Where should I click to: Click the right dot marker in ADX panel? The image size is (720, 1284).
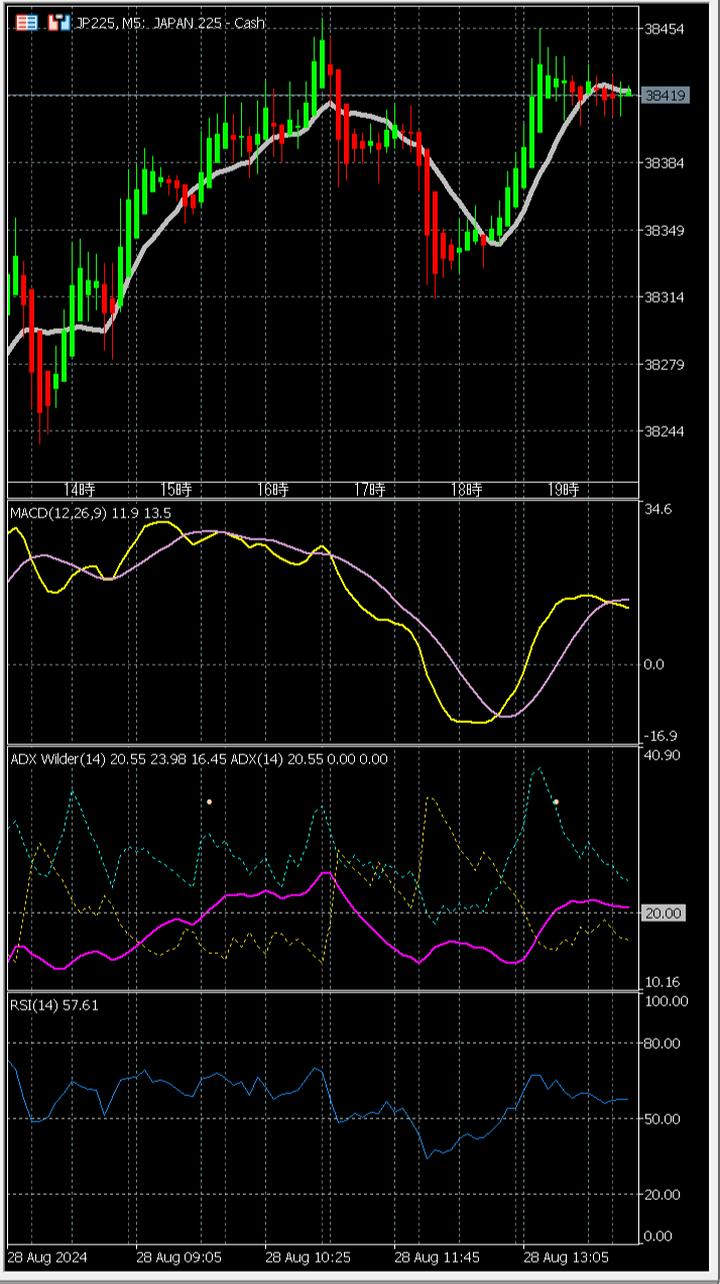556,802
